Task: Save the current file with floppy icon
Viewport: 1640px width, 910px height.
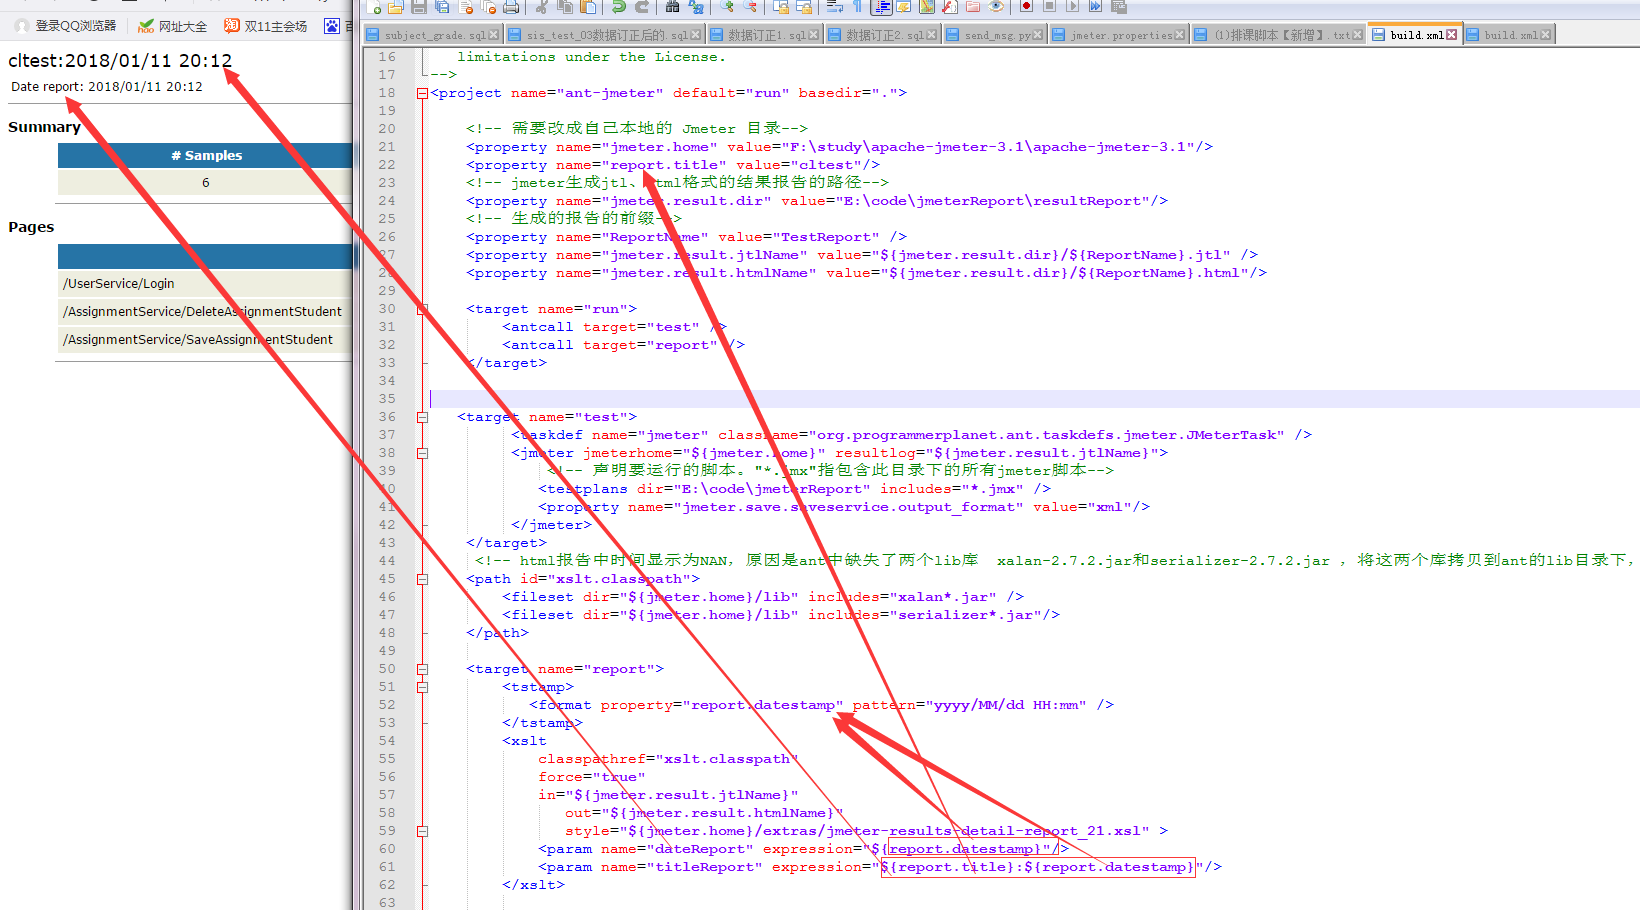Action: 418,6
